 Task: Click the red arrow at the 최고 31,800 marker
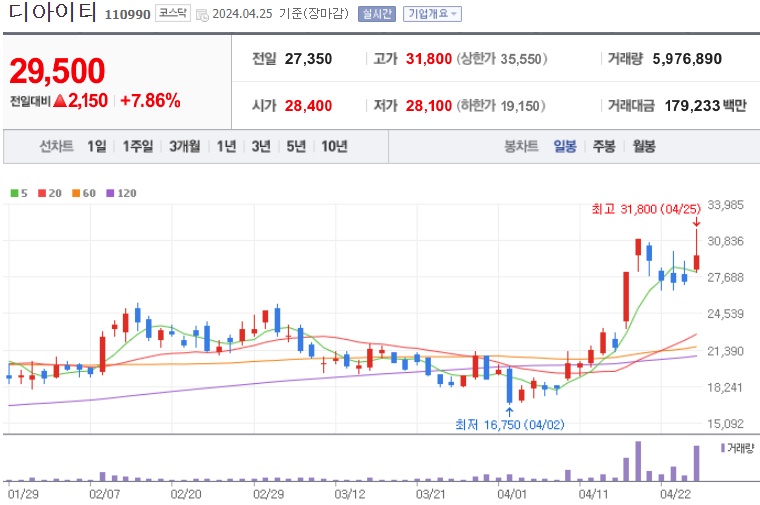pos(697,222)
